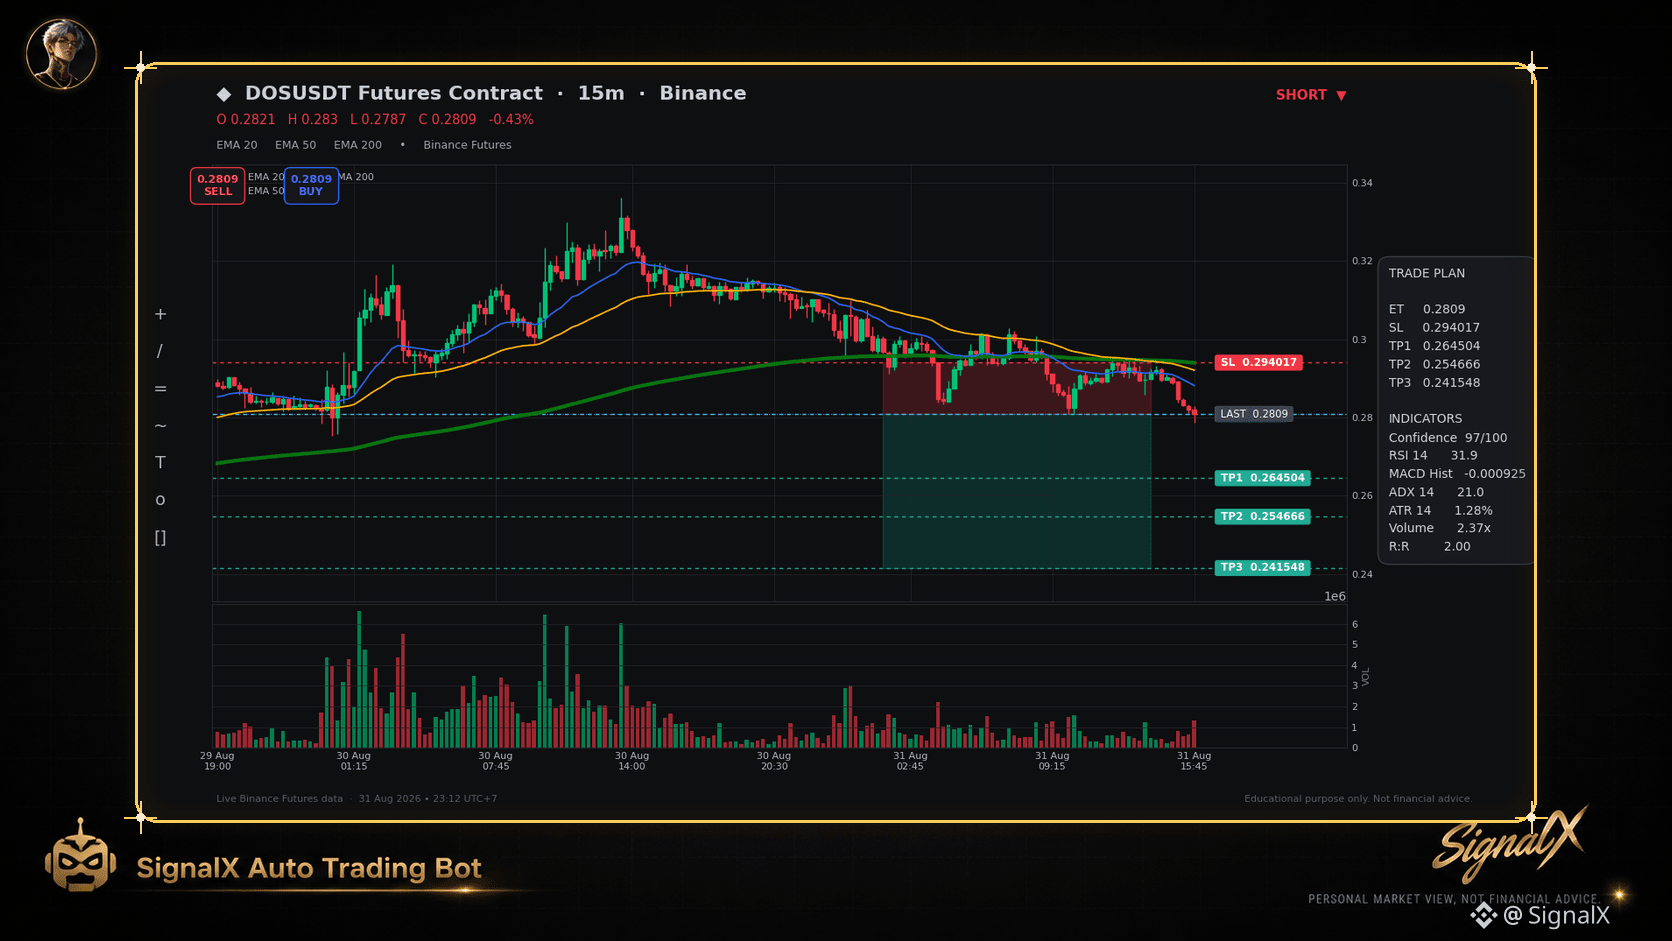Click EMA 20 in the legend beside Binance Futures
Screen dimensions: 1672x941
(x=237, y=145)
